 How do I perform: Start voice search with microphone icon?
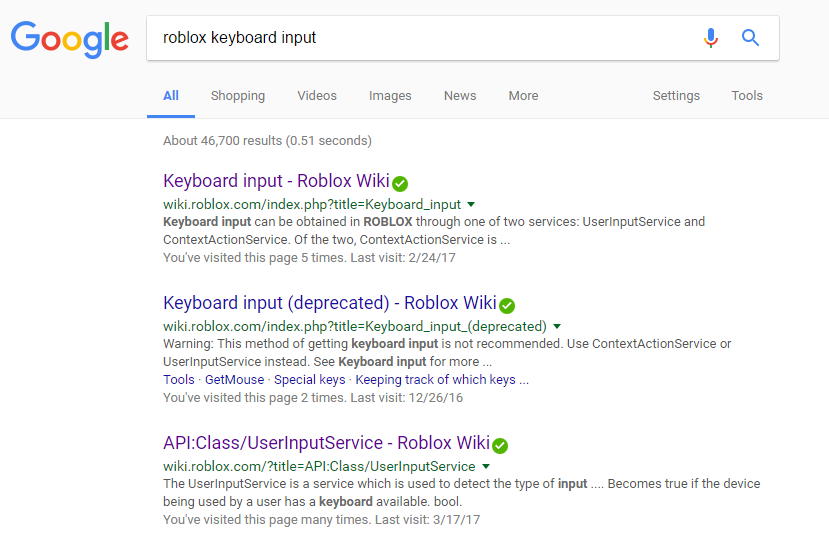[711, 38]
